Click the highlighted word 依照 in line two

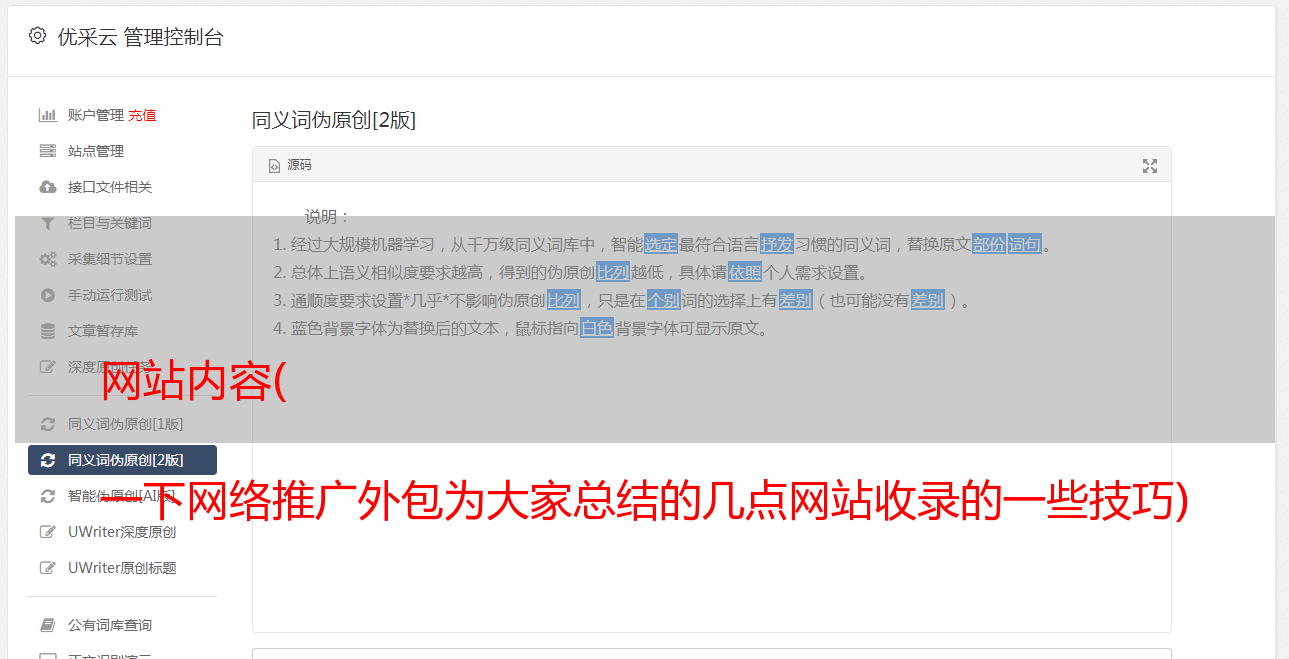point(745,272)
